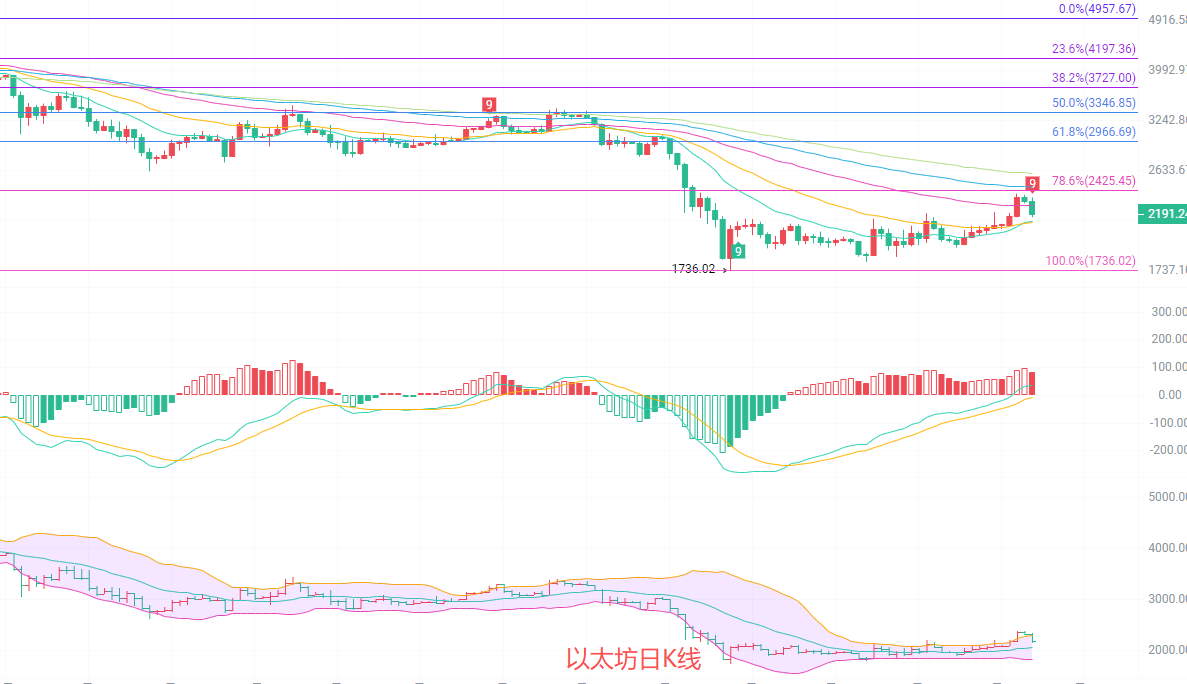Pick the 61.8%(2966.69) Fibonacci level label

(x=1093, y=132)
